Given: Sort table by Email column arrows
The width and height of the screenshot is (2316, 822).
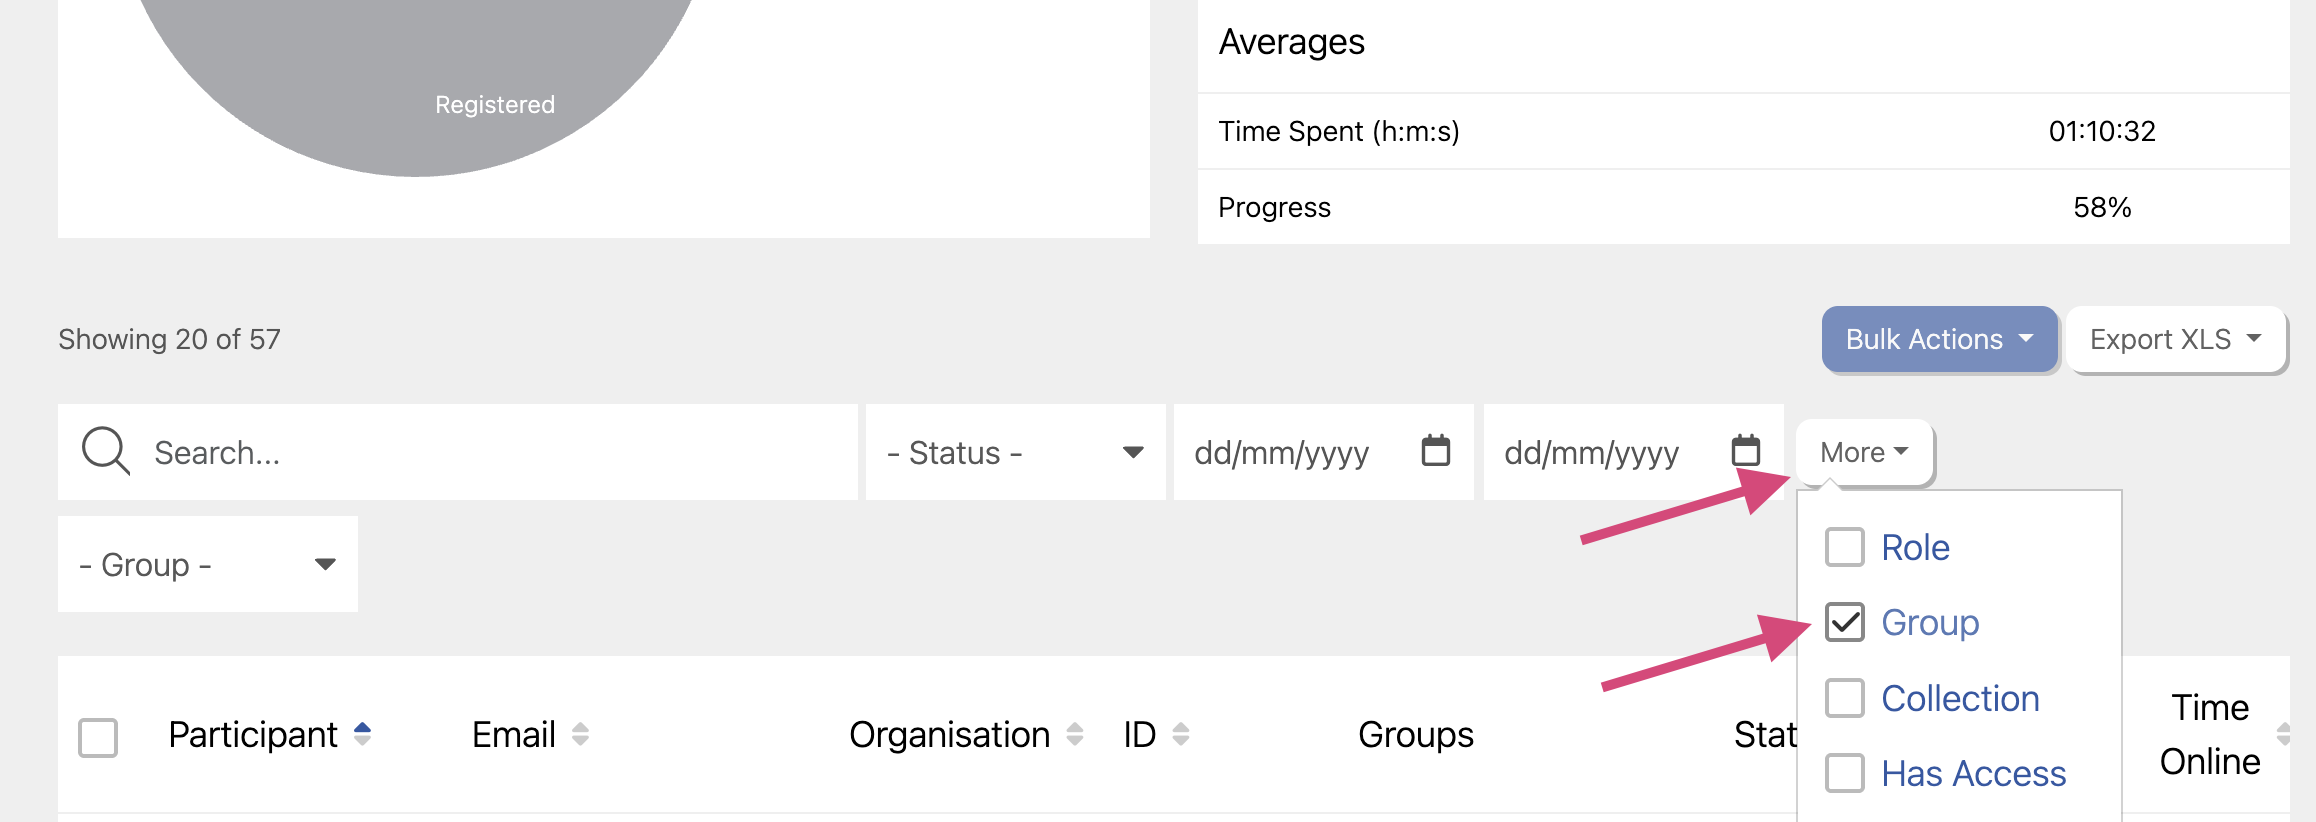Looking at the screenshot, I should 580,734.
